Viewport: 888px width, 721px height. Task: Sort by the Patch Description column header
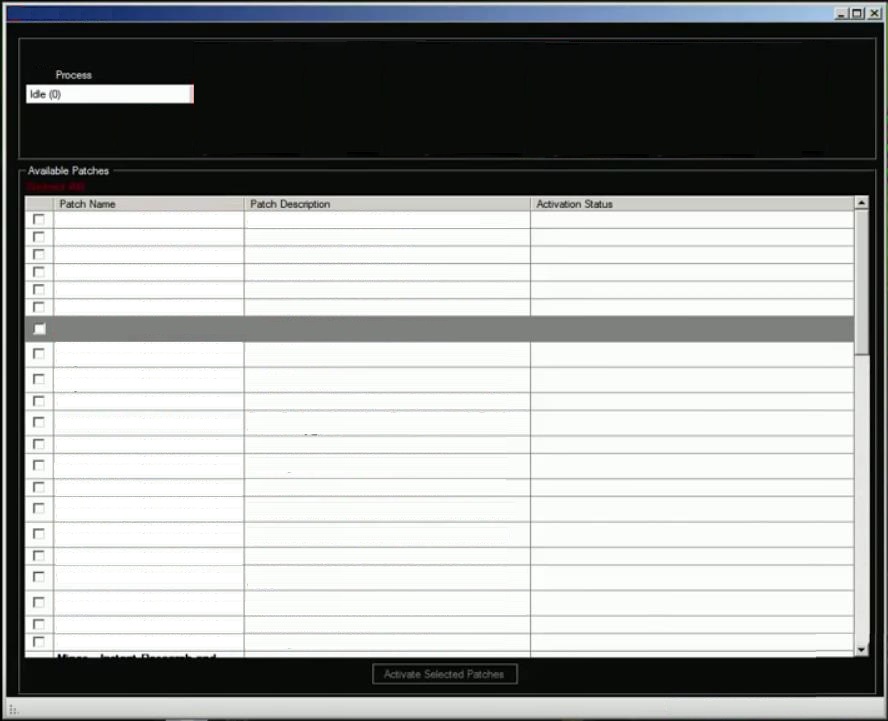pos(387,204)
